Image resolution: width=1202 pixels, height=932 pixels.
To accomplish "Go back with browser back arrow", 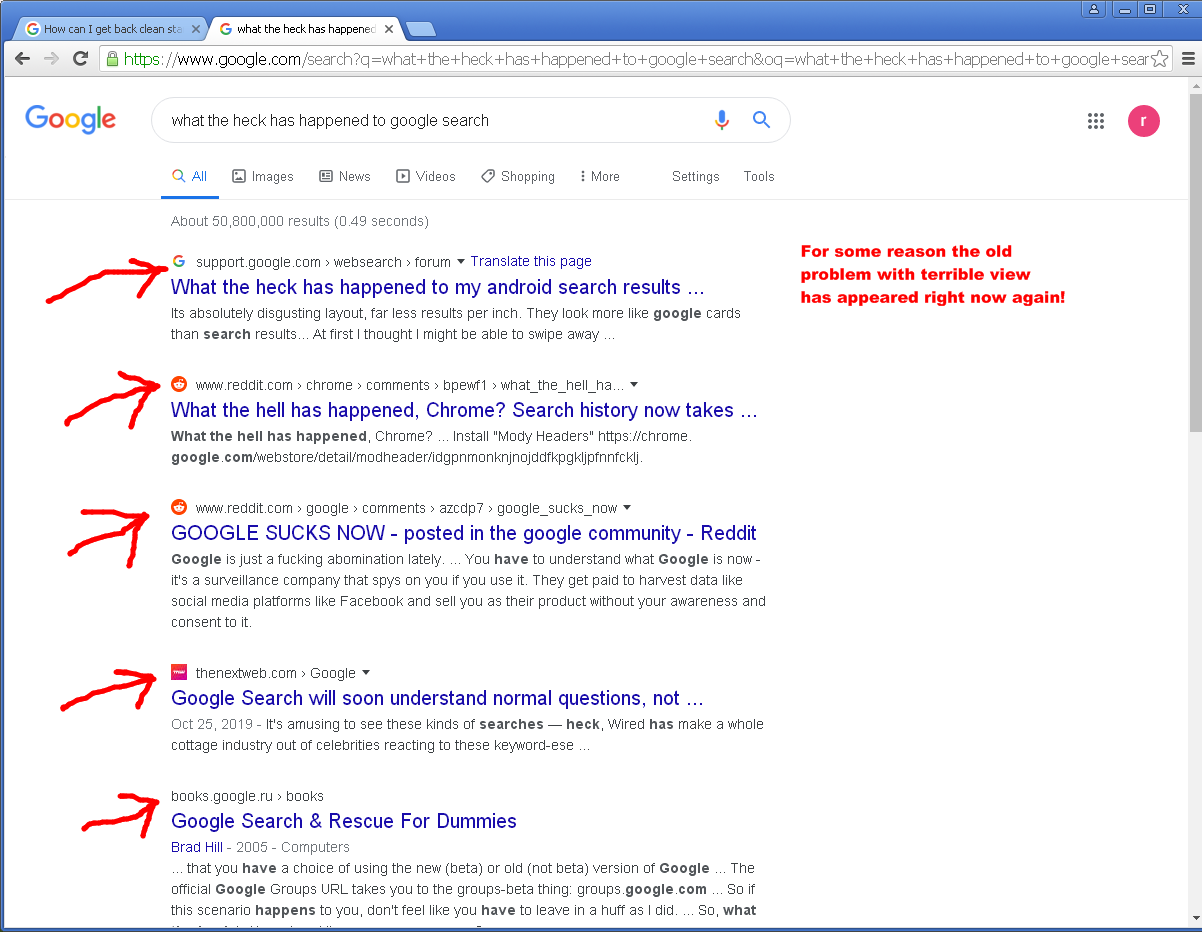I will [x=22, y=59].
